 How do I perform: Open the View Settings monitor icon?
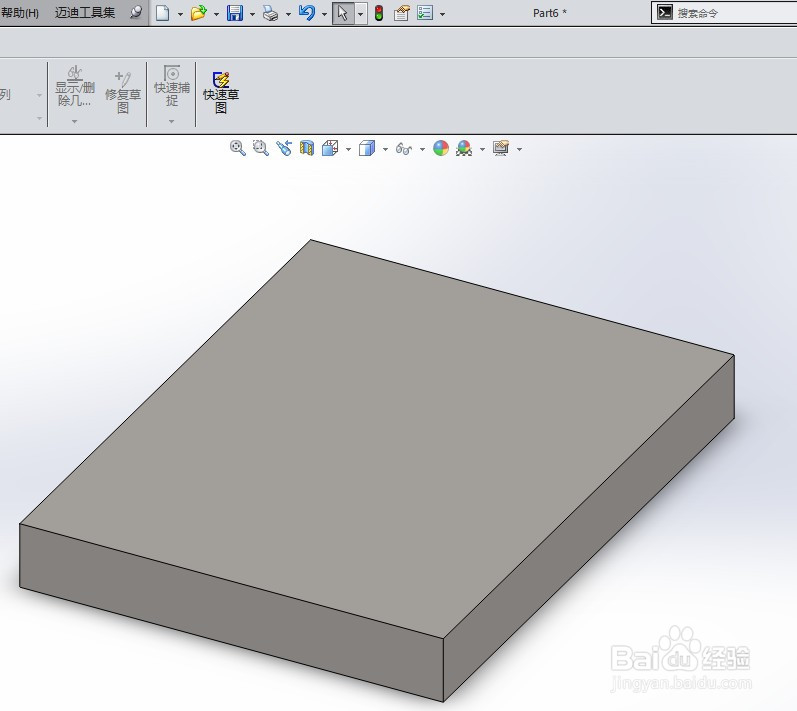click(x=501, y=148)
